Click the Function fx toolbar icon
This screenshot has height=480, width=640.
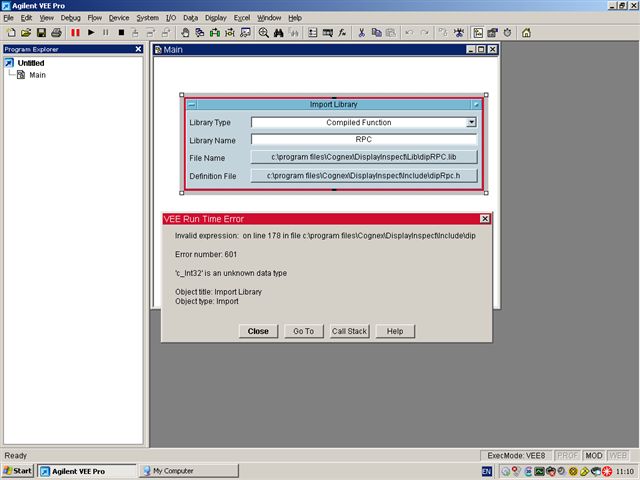(341, 33)
